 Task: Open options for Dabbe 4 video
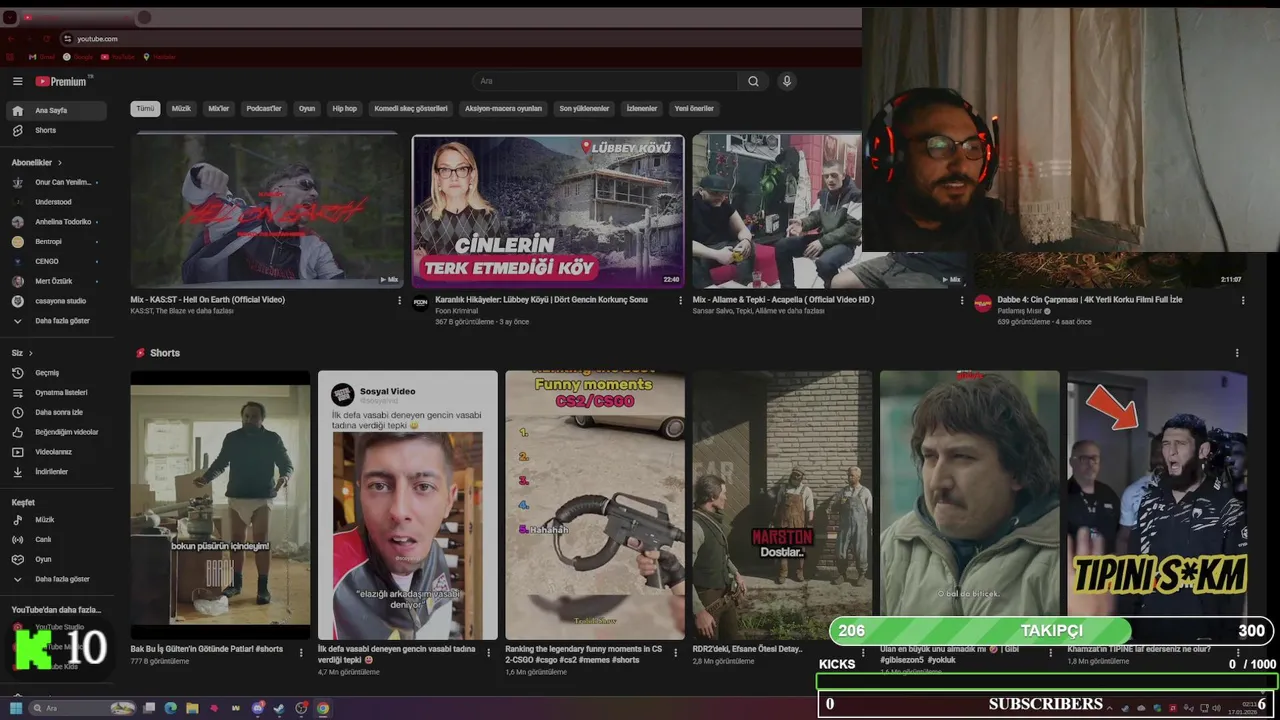click(1243, 300)
